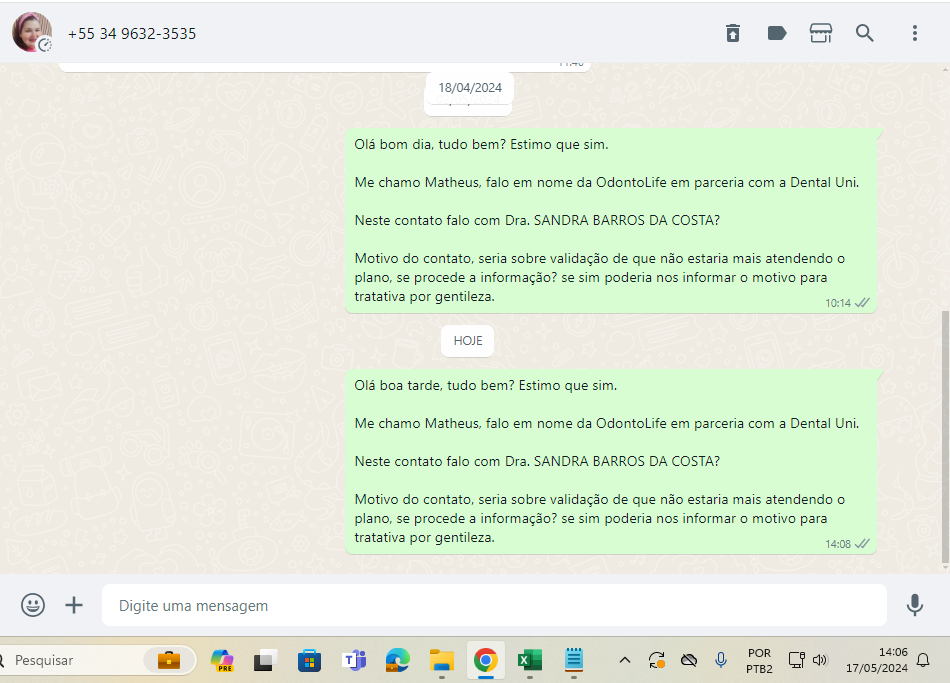Click the taskbar Pesquisar search box

point(98,660)
